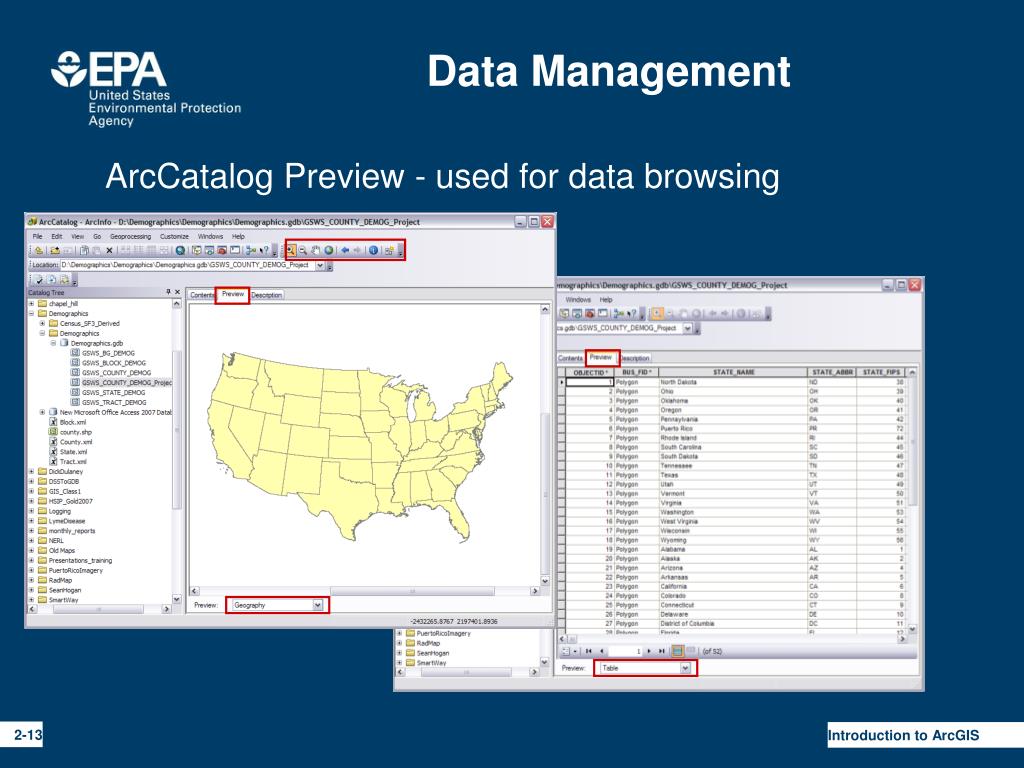Click the What's This help pointer icon
Viewport: 1024px width, 768px height.
[264, 250]
